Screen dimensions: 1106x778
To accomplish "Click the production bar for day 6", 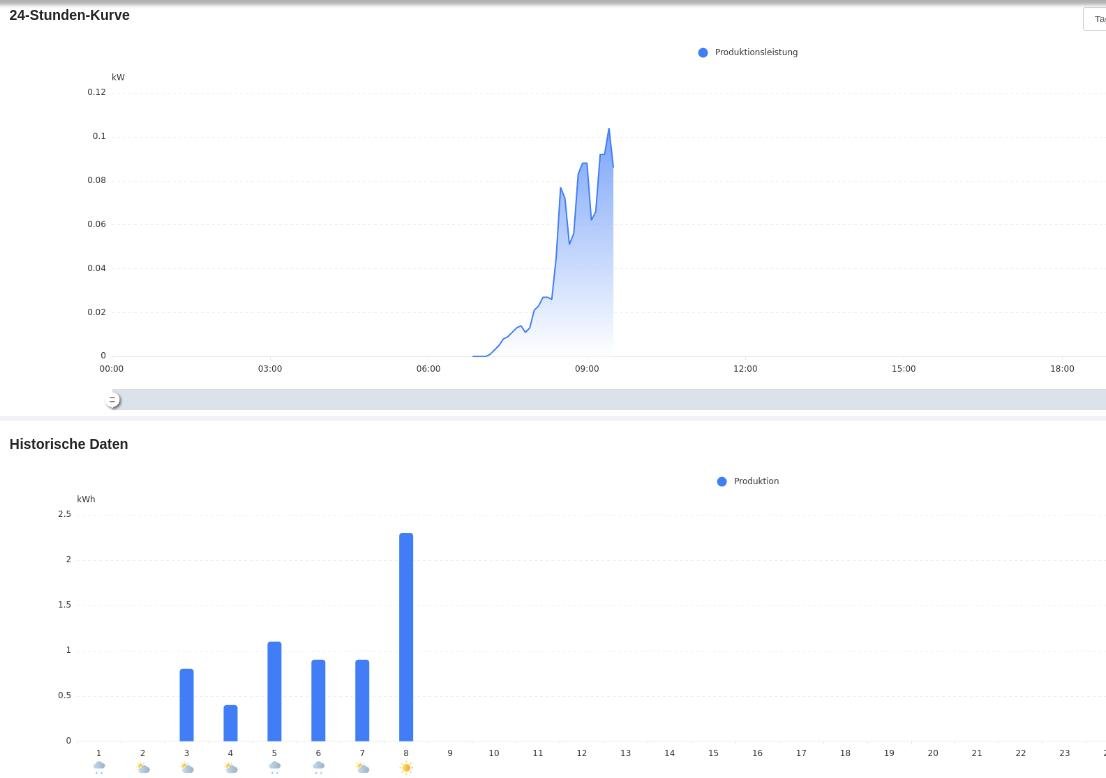I will tap(318, 700).
